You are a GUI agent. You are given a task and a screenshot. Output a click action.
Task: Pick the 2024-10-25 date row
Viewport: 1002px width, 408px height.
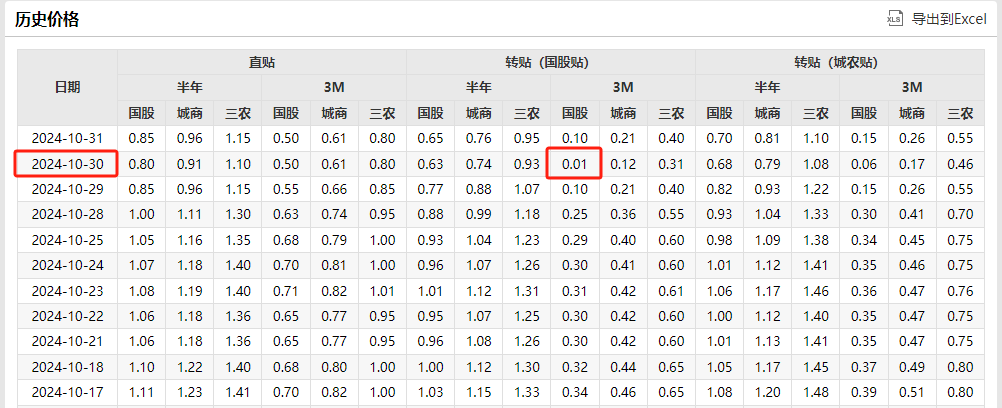67,240
